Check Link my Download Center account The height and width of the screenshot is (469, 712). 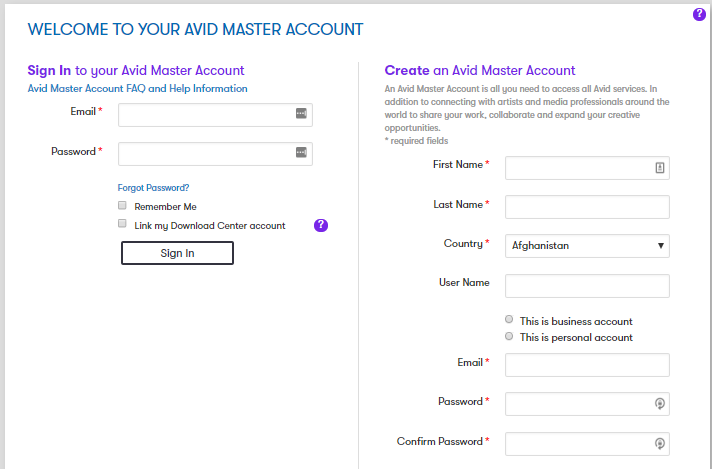pos(122,224)
